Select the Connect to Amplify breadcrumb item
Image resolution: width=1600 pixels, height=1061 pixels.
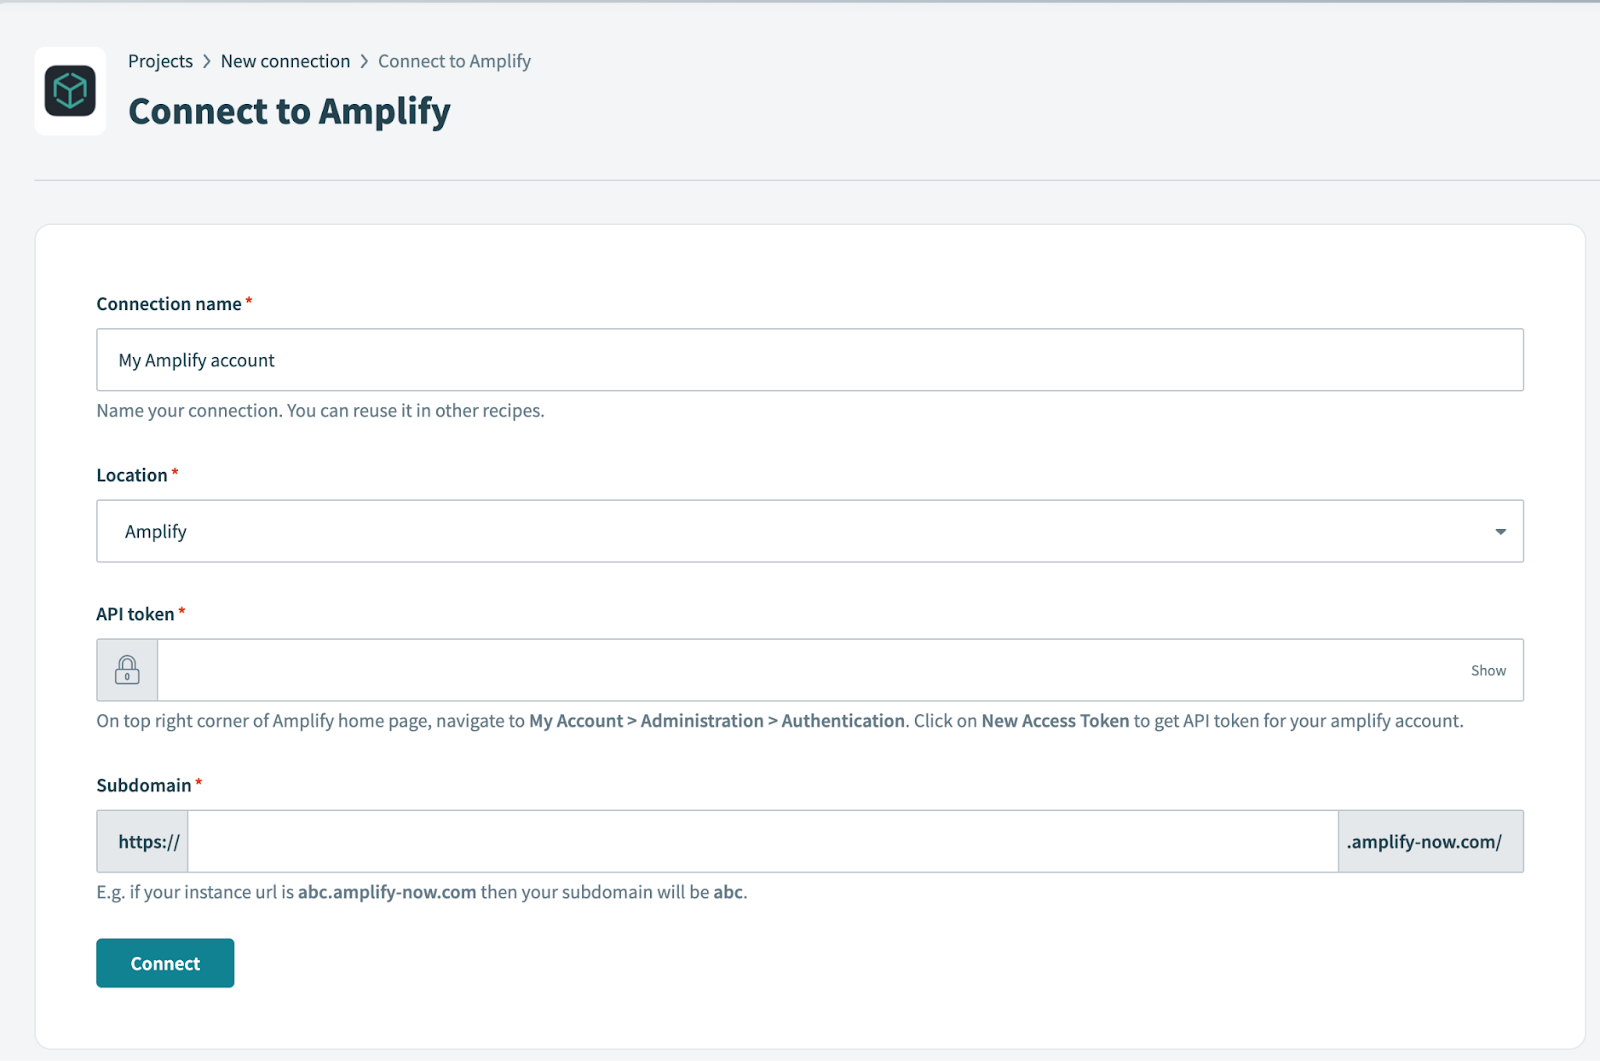(x=454, y=60)
